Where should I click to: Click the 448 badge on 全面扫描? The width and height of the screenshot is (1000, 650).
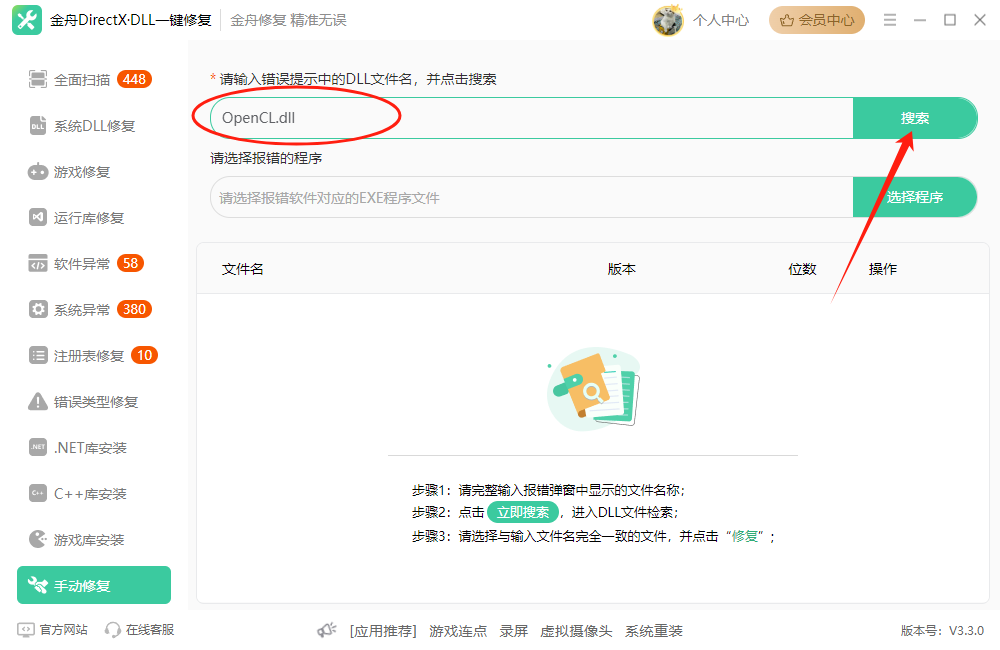click(x=135, y=79)
